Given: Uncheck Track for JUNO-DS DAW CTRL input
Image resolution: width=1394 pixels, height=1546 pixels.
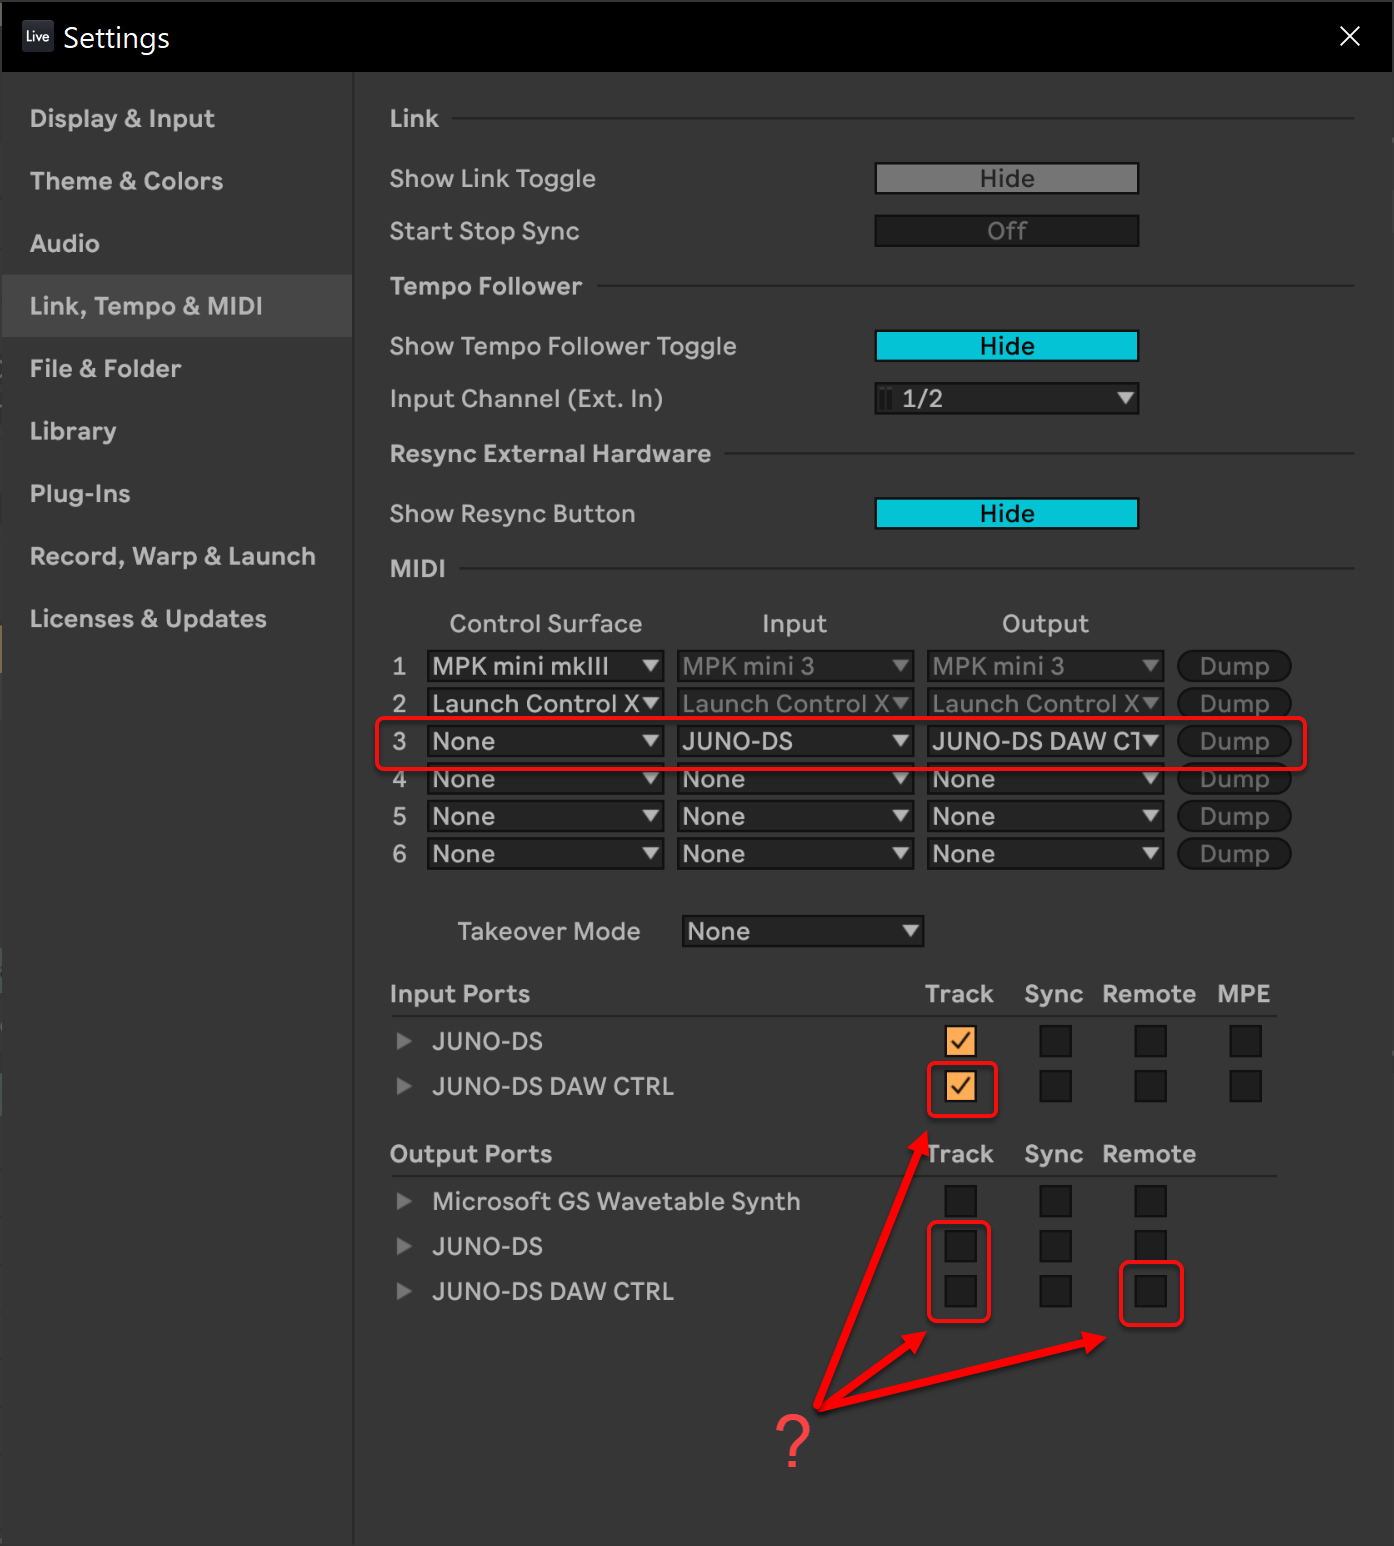Looking at the screenshot, I should (960, 1086).
